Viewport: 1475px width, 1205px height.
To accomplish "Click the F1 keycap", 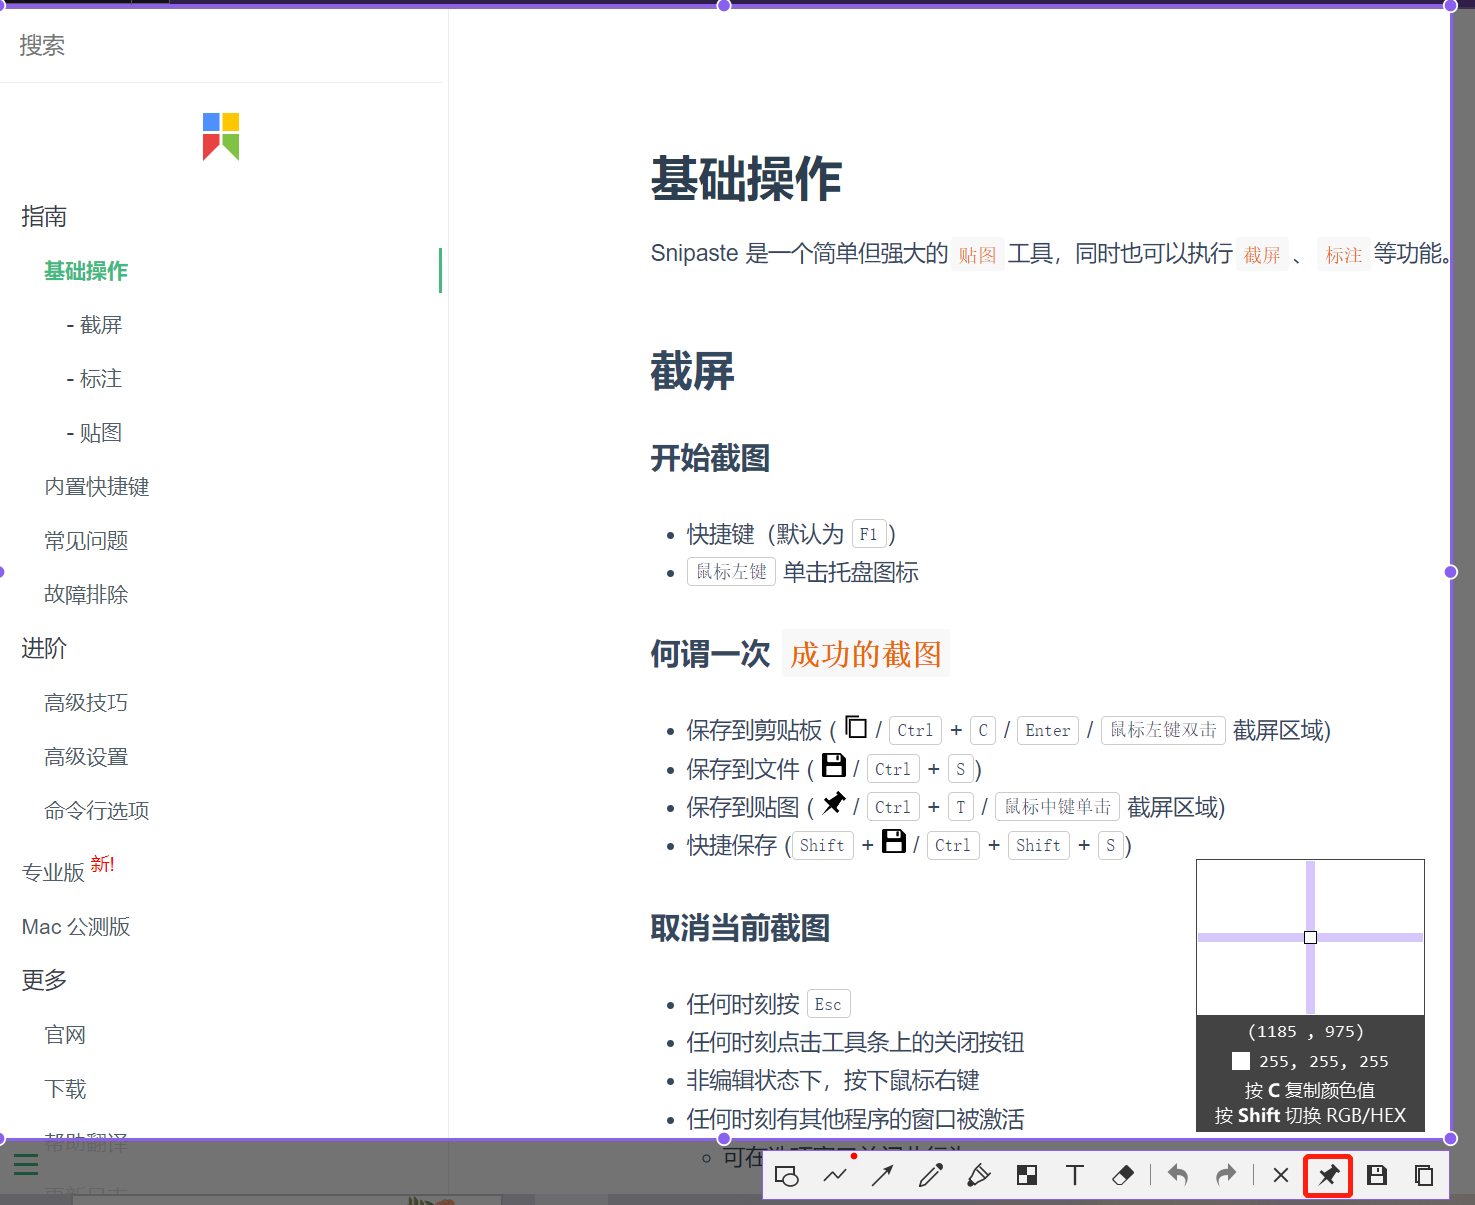I will (x=868, y=534).
